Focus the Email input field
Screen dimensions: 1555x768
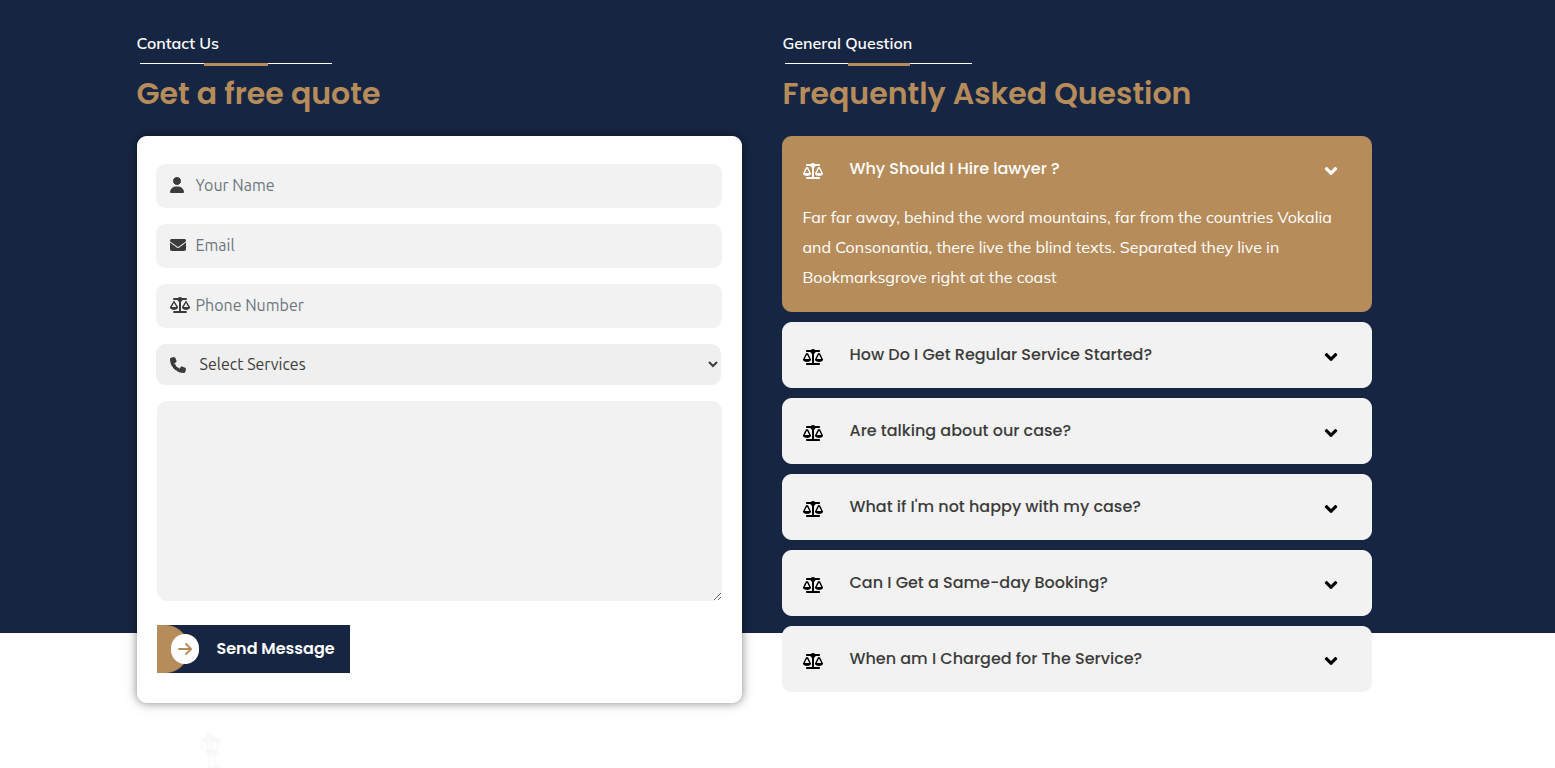439,246
